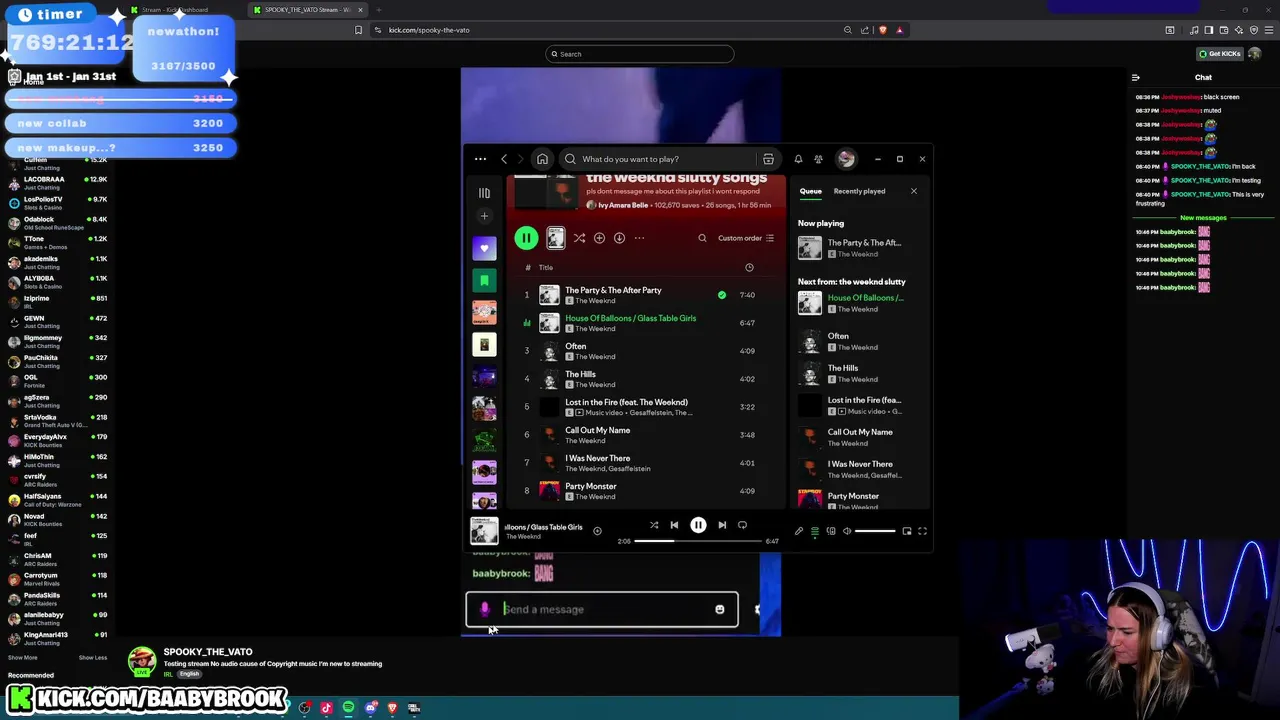1280x720 pixels.
Task: Toggle the queue view icon
Action: (x=815, y=531)
